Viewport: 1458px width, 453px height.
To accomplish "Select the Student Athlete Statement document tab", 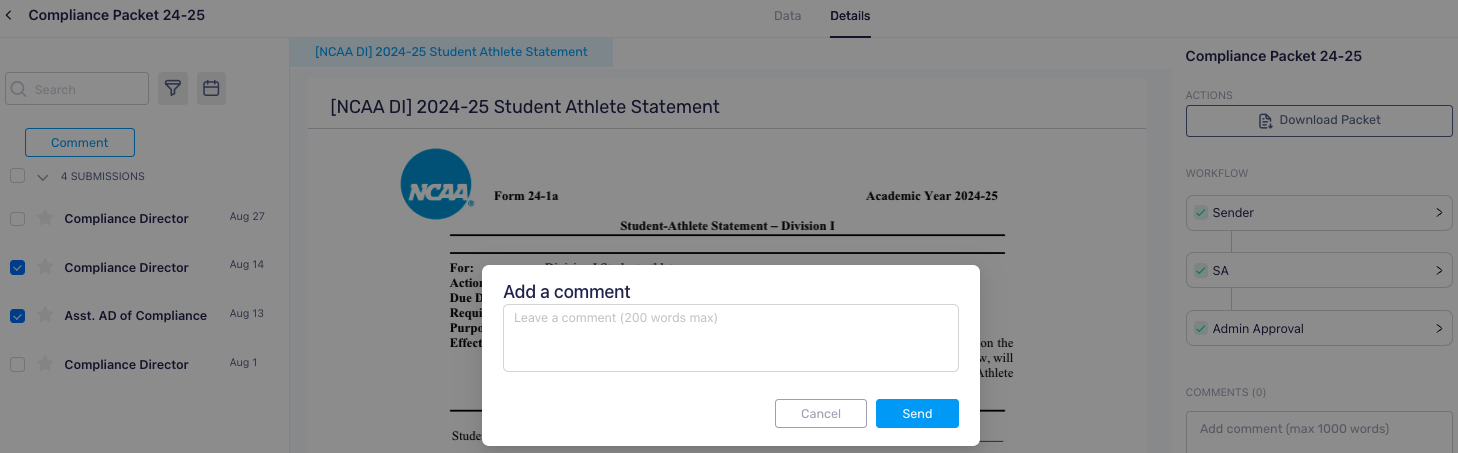I will point(451,52).
